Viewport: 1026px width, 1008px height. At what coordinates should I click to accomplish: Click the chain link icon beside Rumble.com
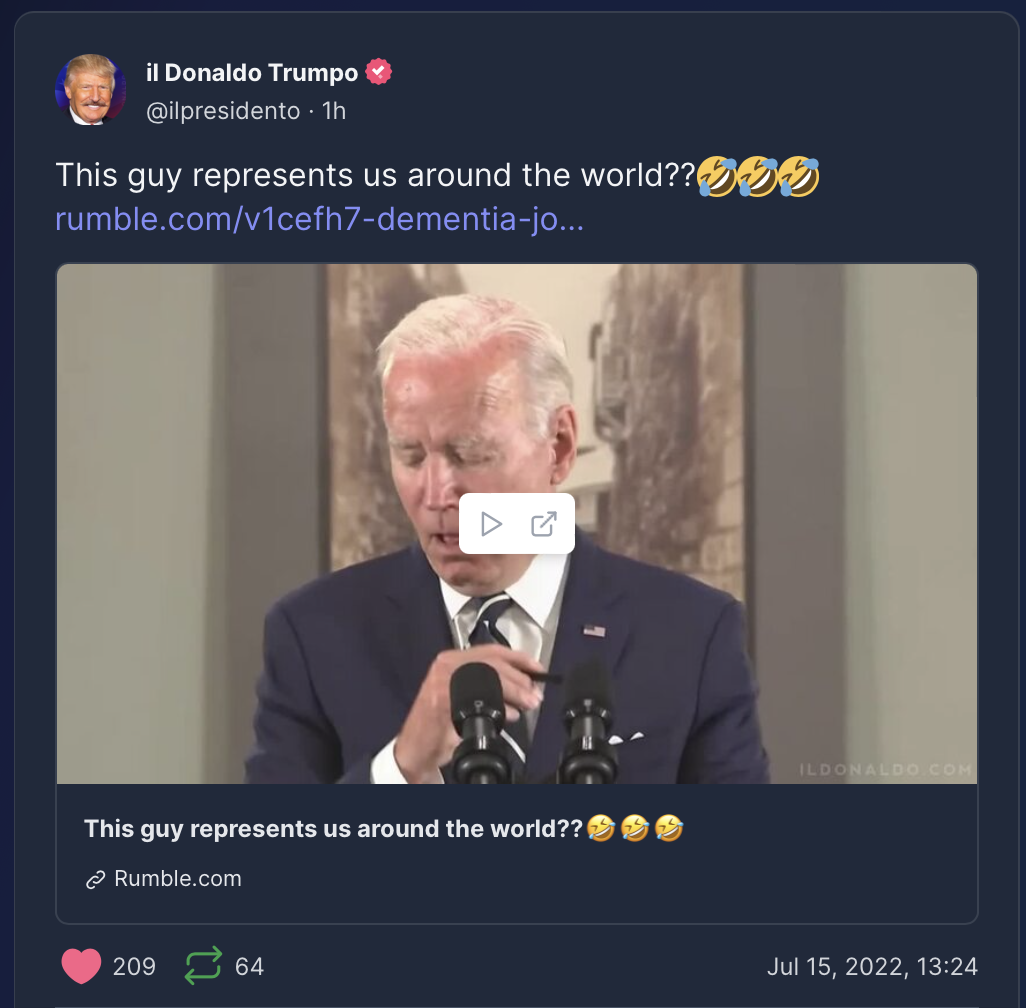tap(96, 880)
